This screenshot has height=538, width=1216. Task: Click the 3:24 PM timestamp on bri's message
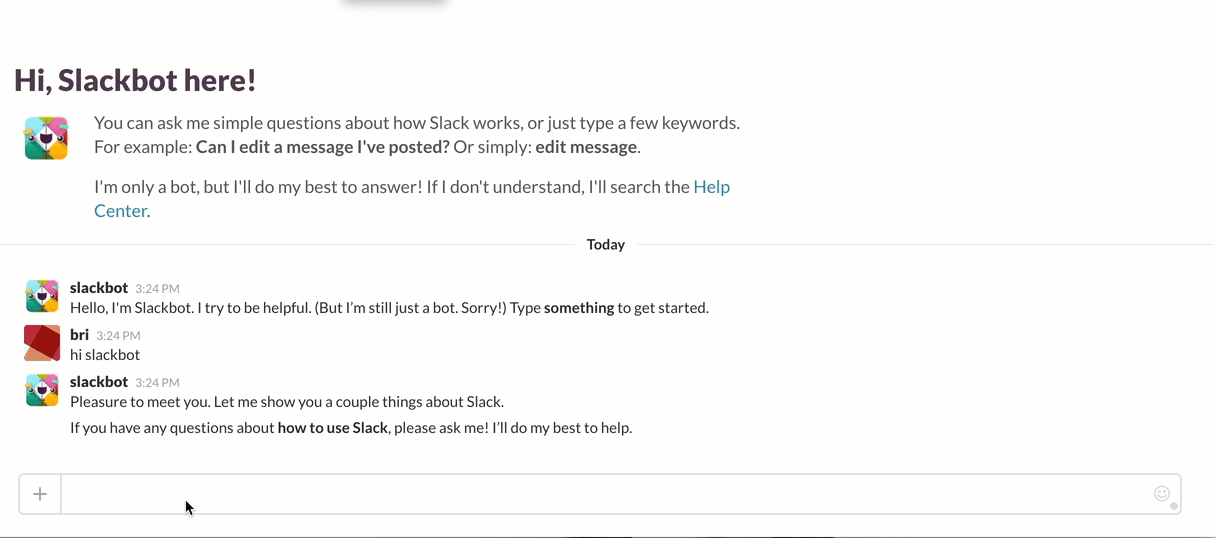click(118, 336)
